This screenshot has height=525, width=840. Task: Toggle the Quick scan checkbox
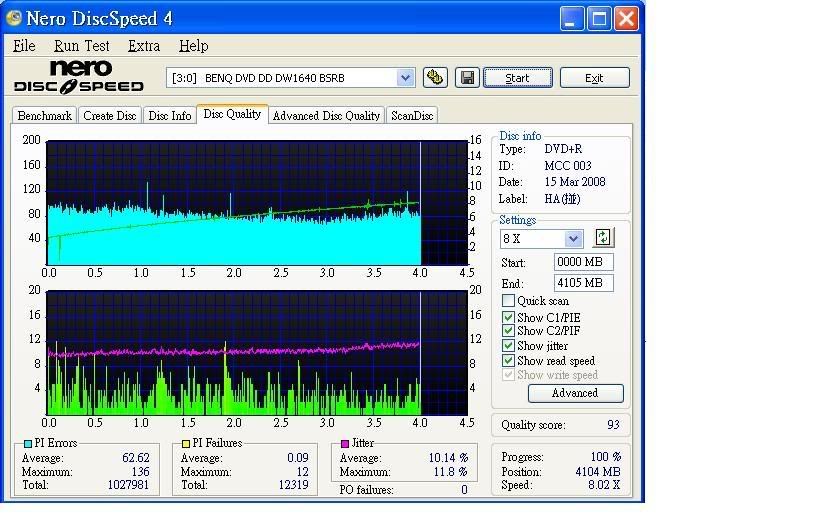click(x=508, y=301)
